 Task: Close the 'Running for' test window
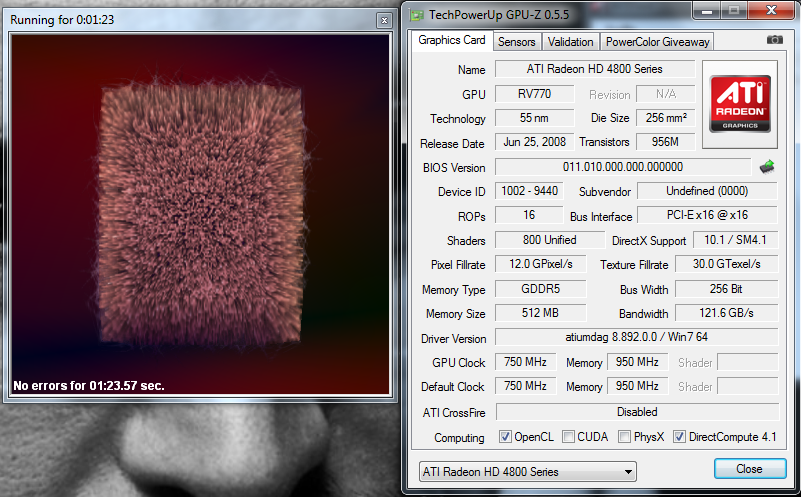(x=384, y=20)
